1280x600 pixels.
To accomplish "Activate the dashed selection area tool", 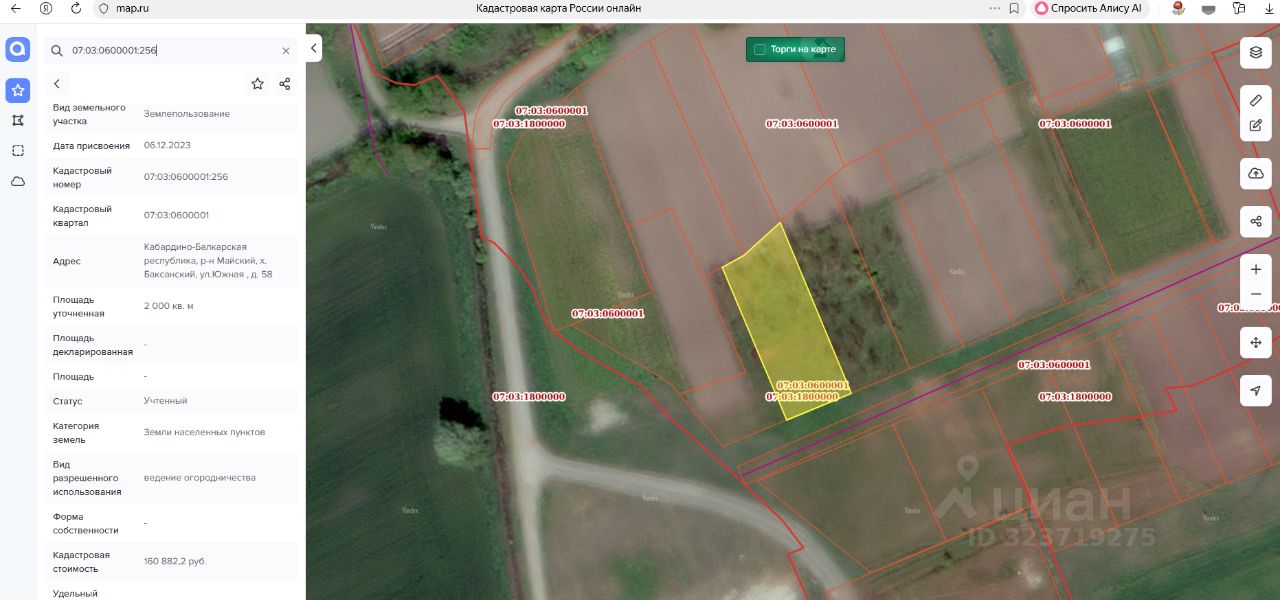I will (x=17, y=150).
